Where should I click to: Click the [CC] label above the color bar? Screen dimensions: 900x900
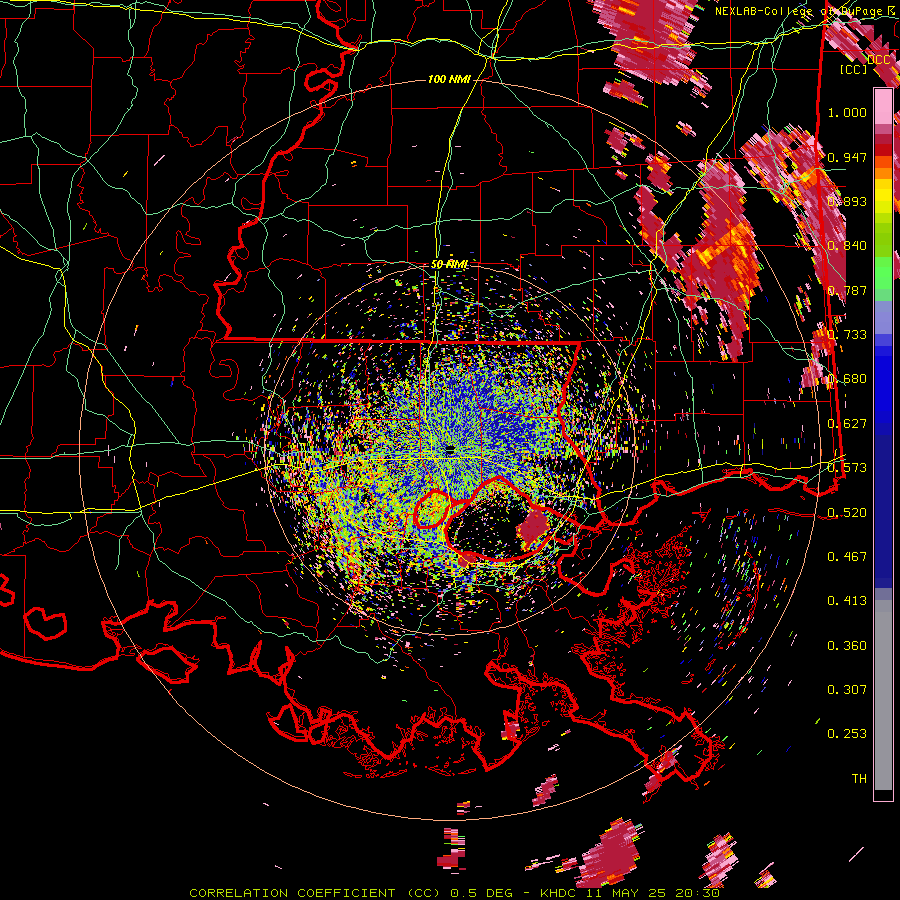[854, 69]
